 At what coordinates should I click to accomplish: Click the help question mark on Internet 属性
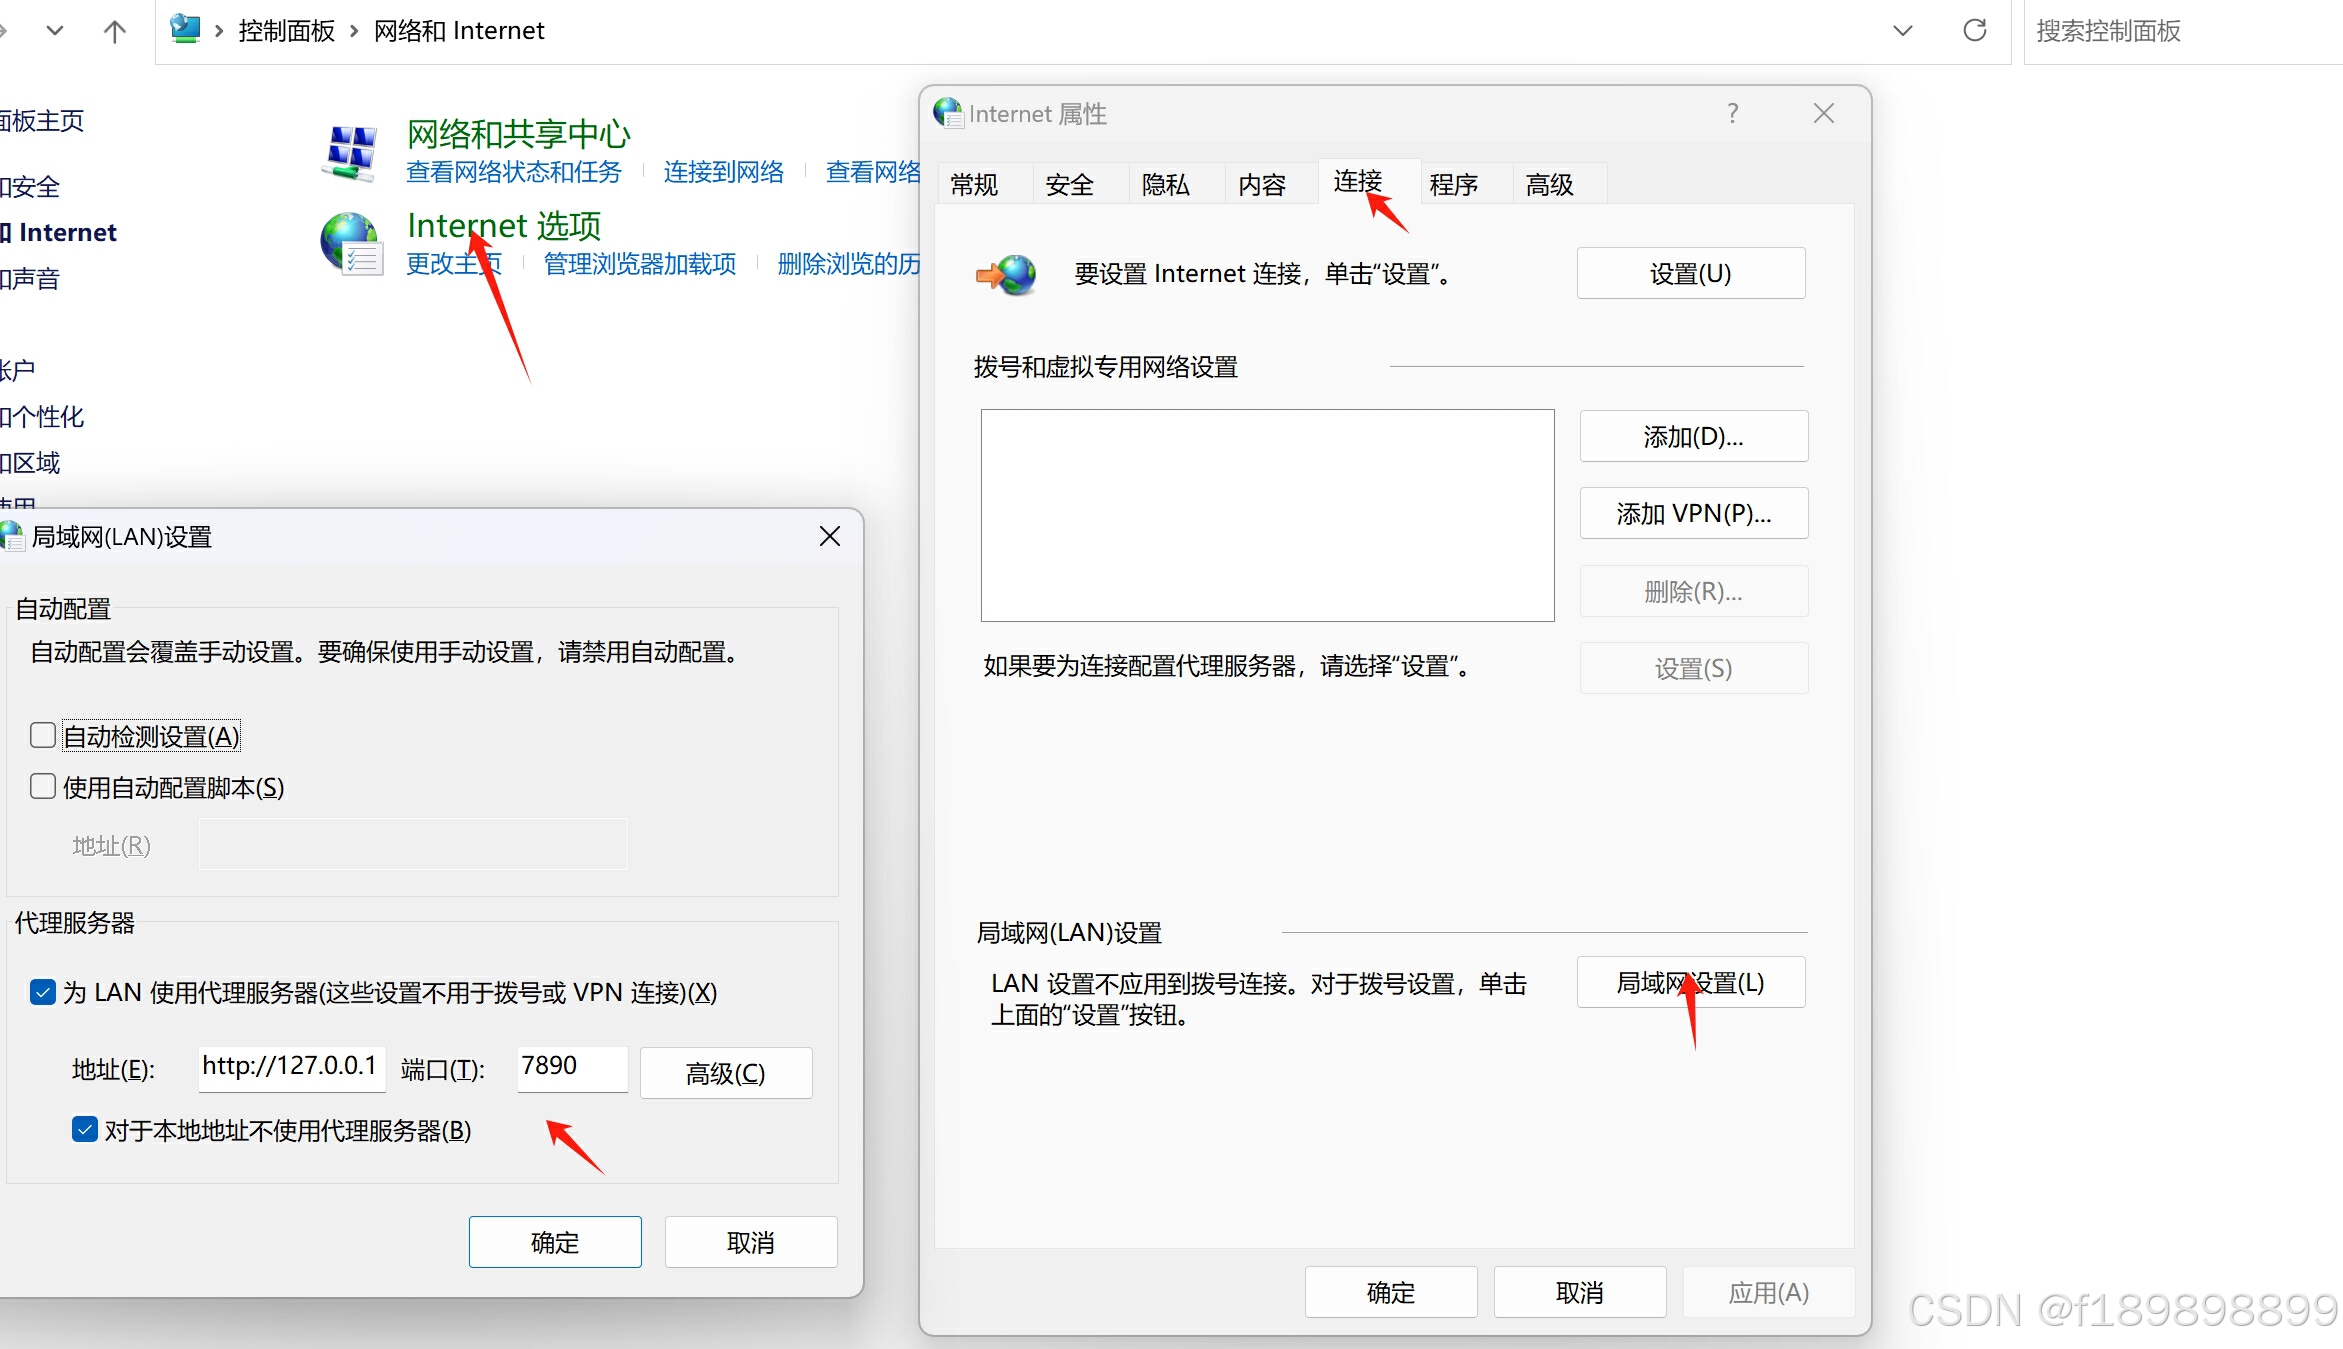tap(1732, 113)
